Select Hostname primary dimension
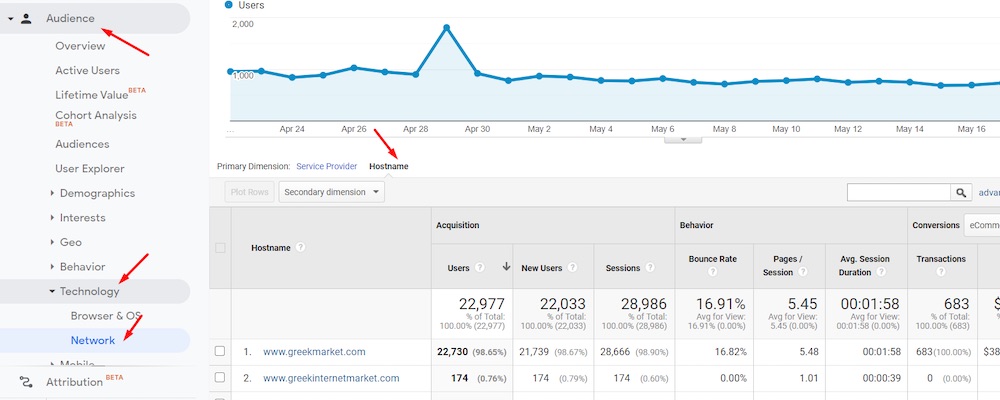Viewport: 1000px width, 400px height. pos(389,167)
